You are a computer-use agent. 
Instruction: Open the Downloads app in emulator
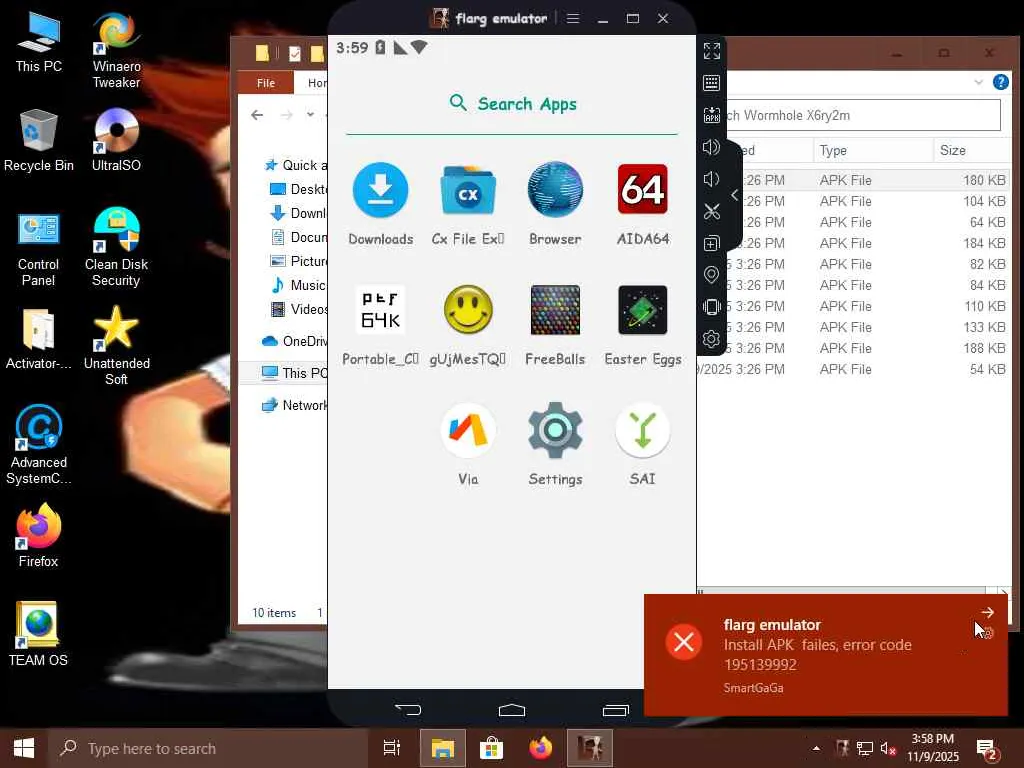coord(381,190)
